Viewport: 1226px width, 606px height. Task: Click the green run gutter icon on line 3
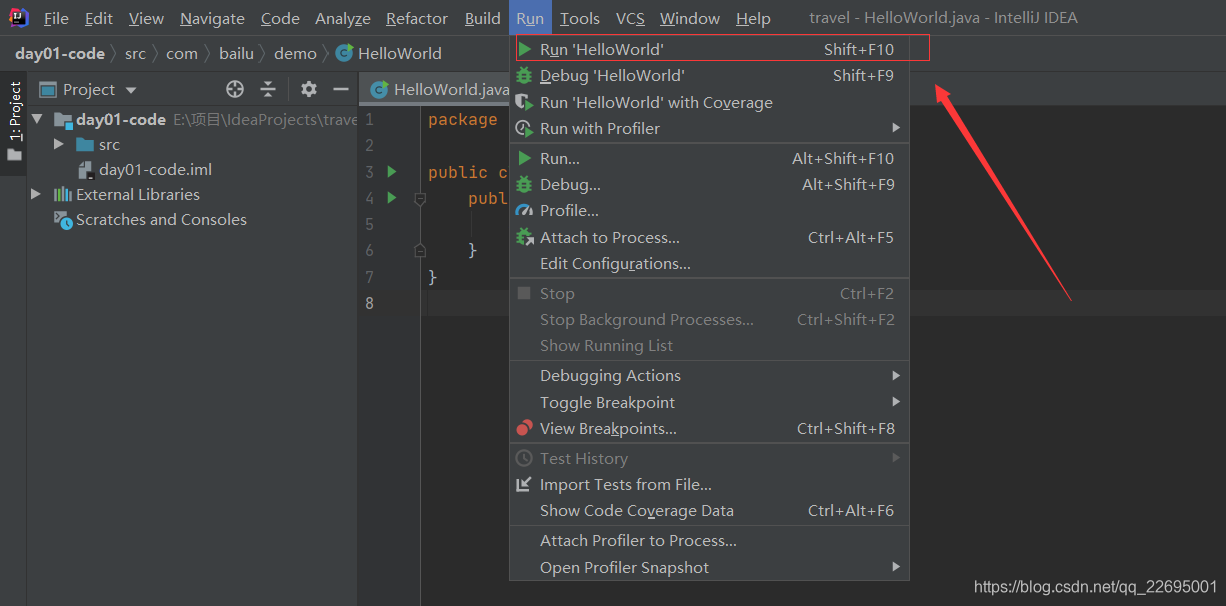(x=392, y=172)
